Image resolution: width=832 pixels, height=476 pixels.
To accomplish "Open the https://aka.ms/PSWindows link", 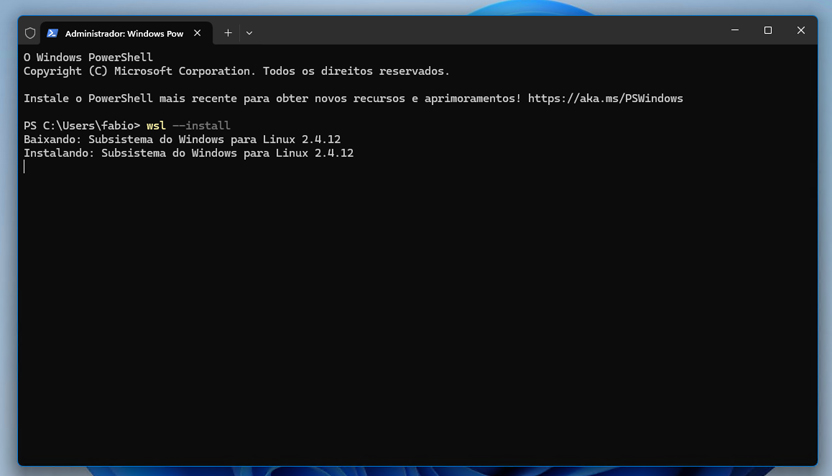I will 605,98.
